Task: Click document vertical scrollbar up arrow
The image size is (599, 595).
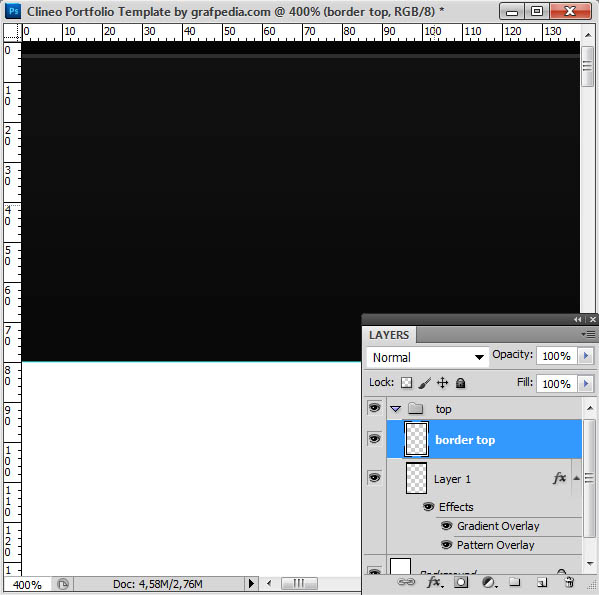Action: [588, 35]
